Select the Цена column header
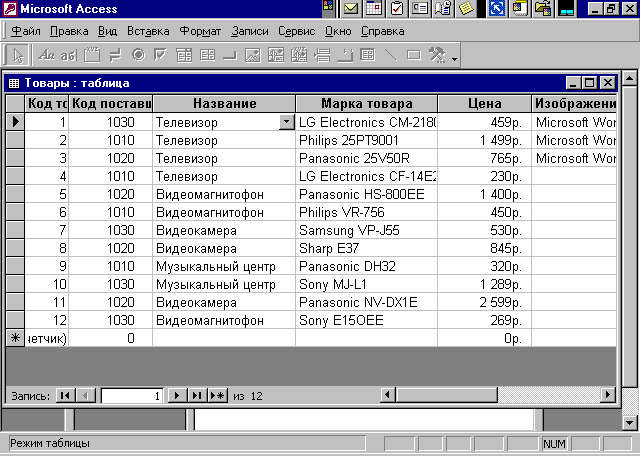 pos(484,104)
